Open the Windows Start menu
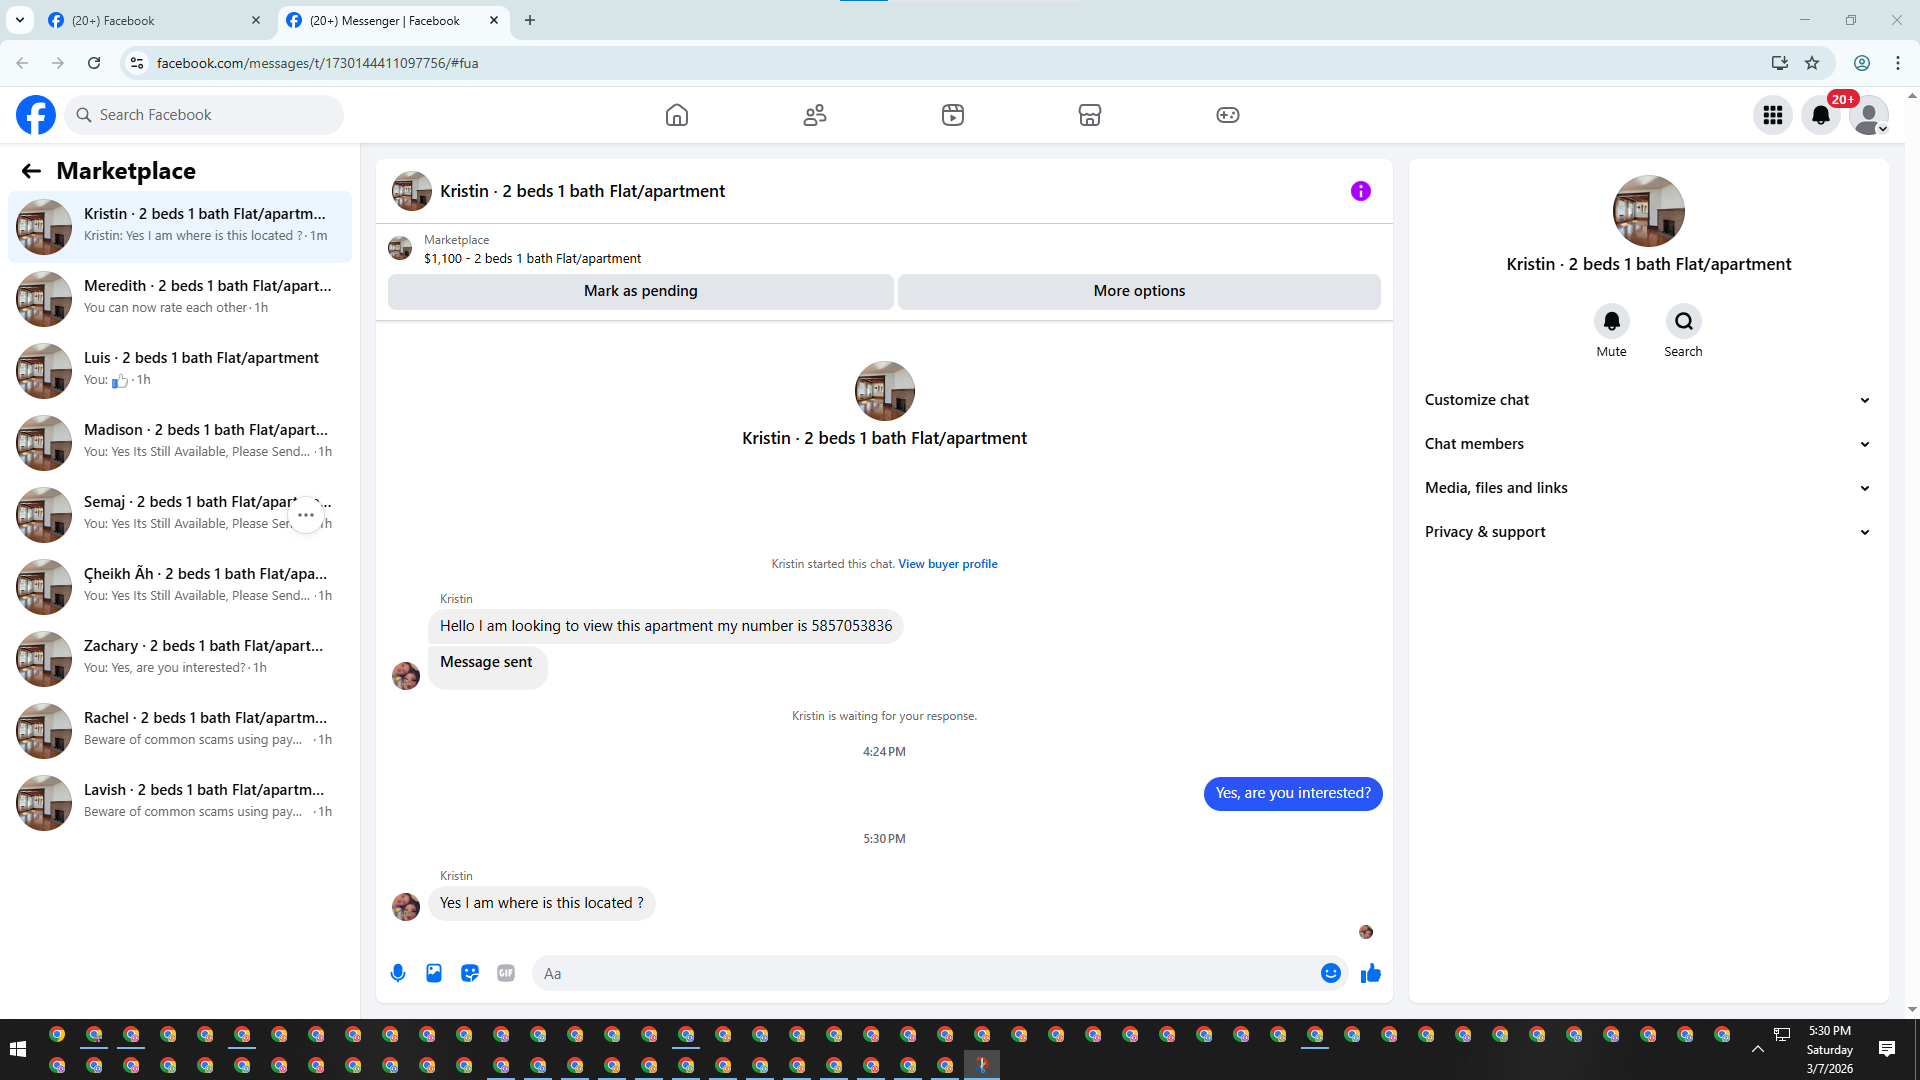 click(x=18, y=1049)
